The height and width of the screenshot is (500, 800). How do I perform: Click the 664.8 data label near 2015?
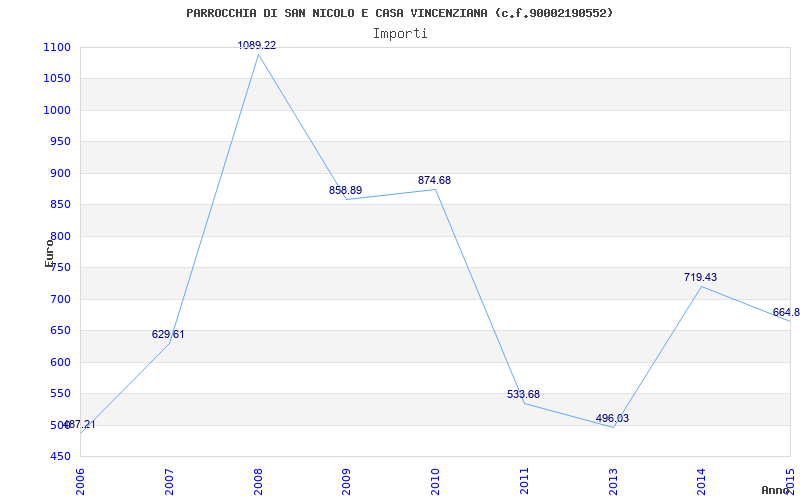click(786, 312)
